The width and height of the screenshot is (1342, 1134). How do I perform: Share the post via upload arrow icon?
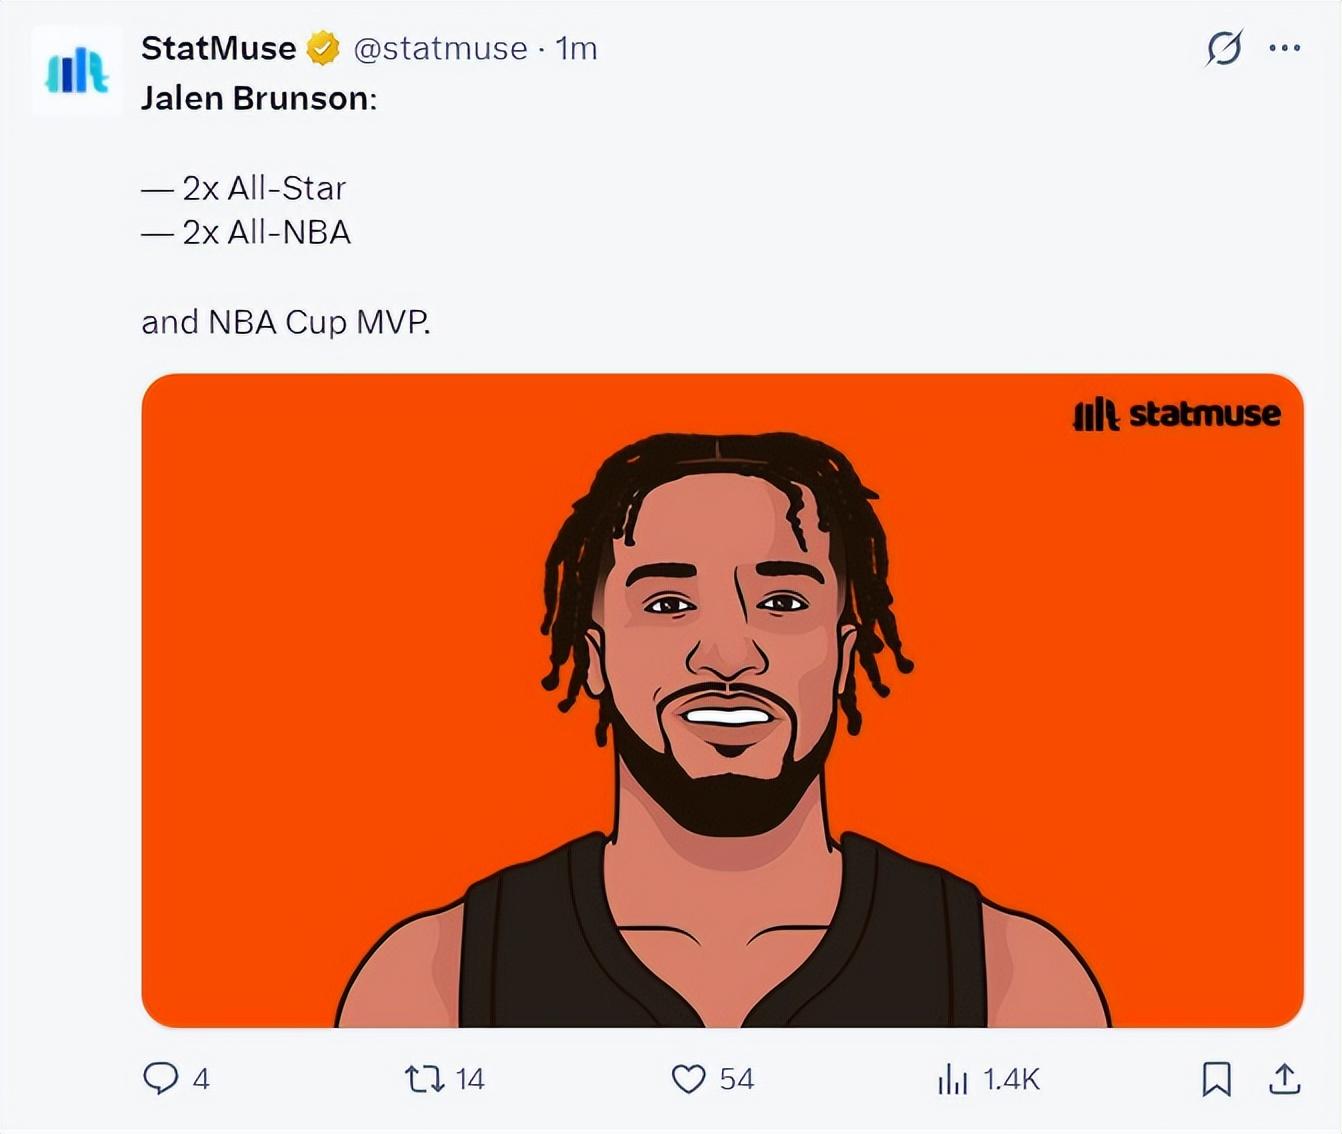(x=1284, y=1078)
